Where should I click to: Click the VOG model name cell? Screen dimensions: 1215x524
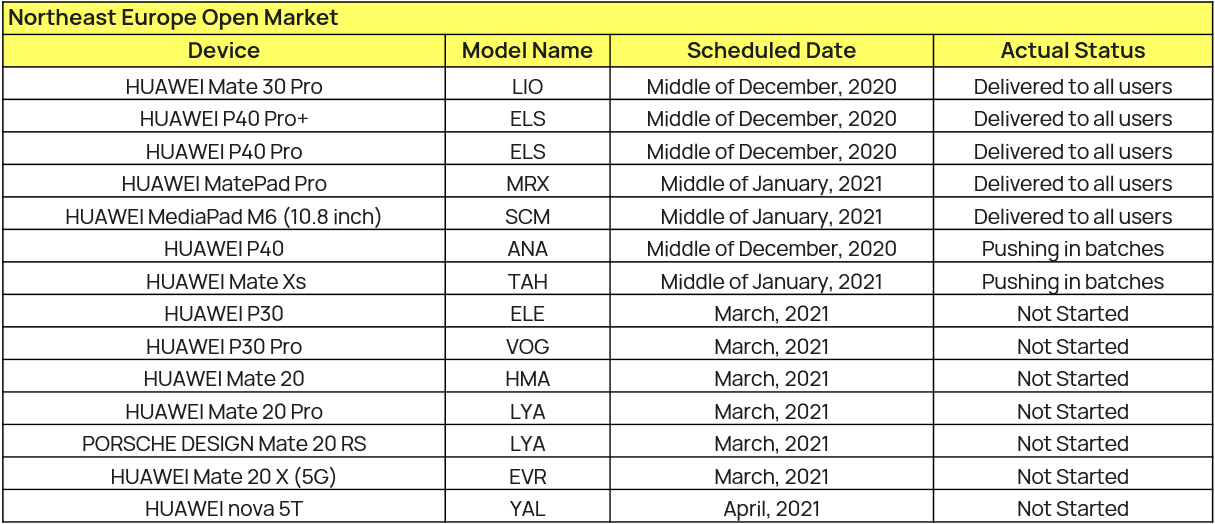pyautogui.click(x=527, y=346)
